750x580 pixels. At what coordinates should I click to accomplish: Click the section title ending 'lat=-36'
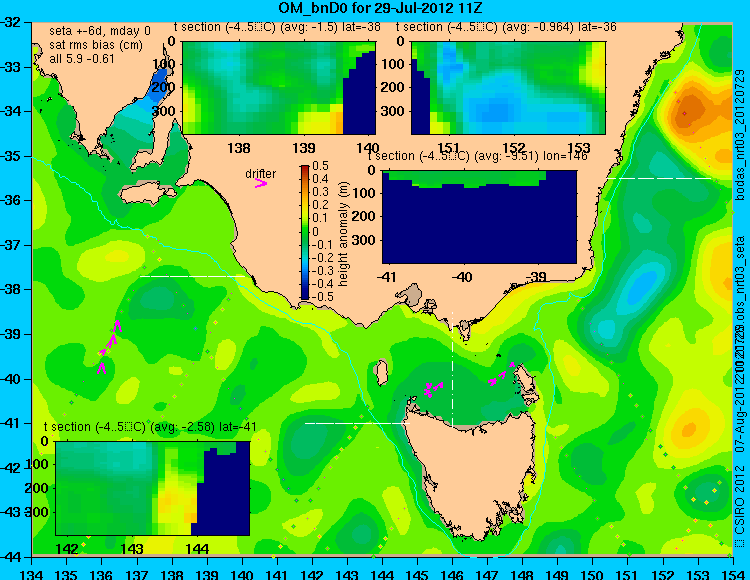click(x=506, y=27)
